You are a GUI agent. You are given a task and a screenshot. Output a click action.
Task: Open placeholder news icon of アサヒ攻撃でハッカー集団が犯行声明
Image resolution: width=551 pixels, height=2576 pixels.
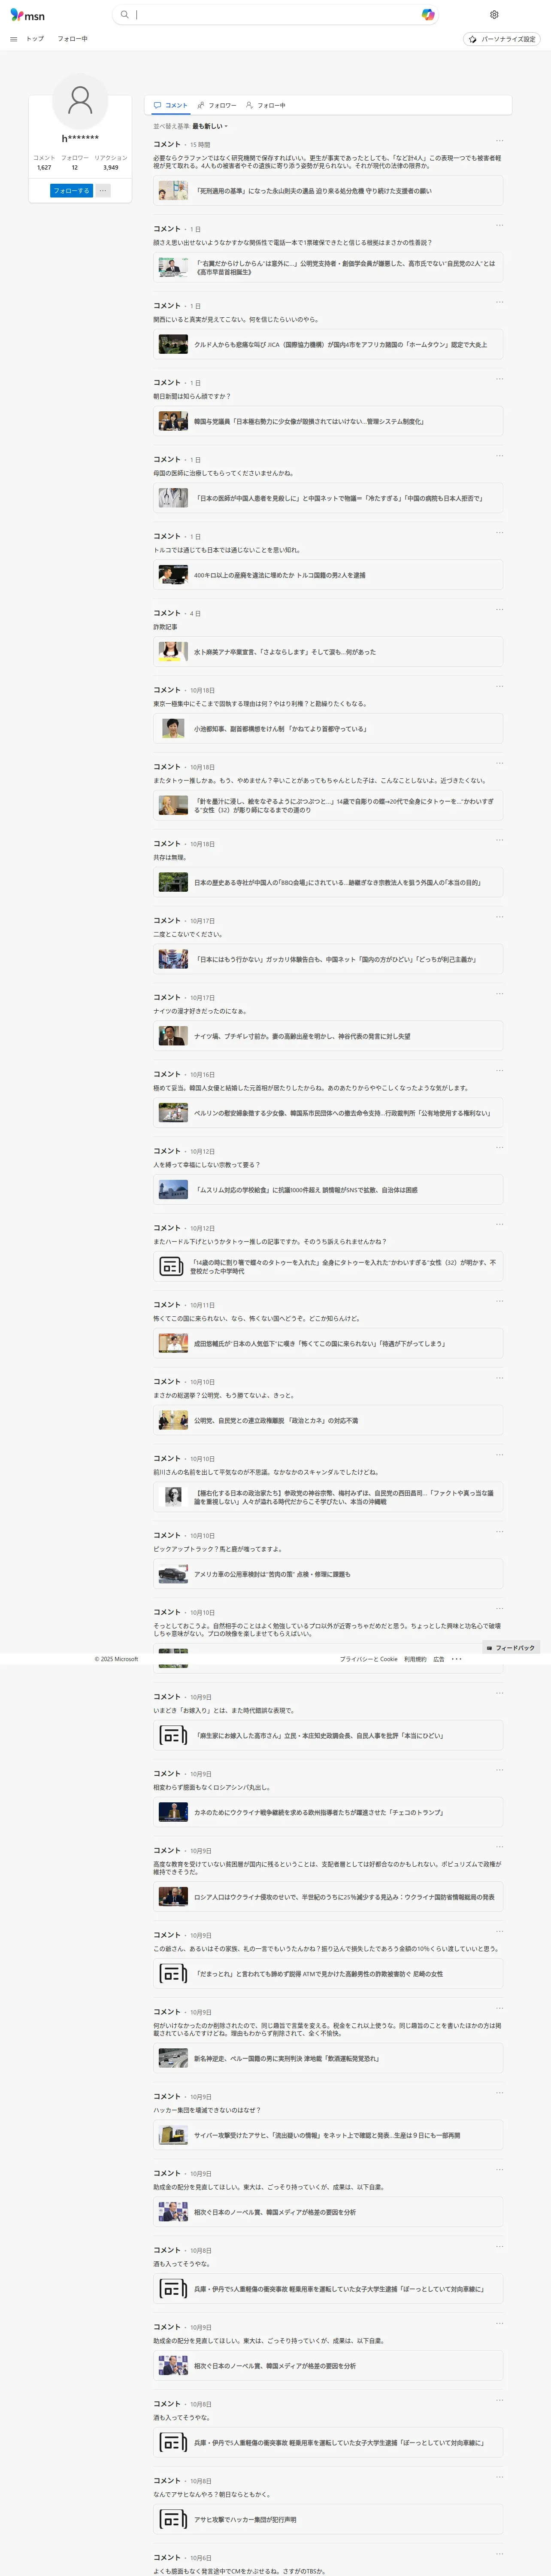173,2520
